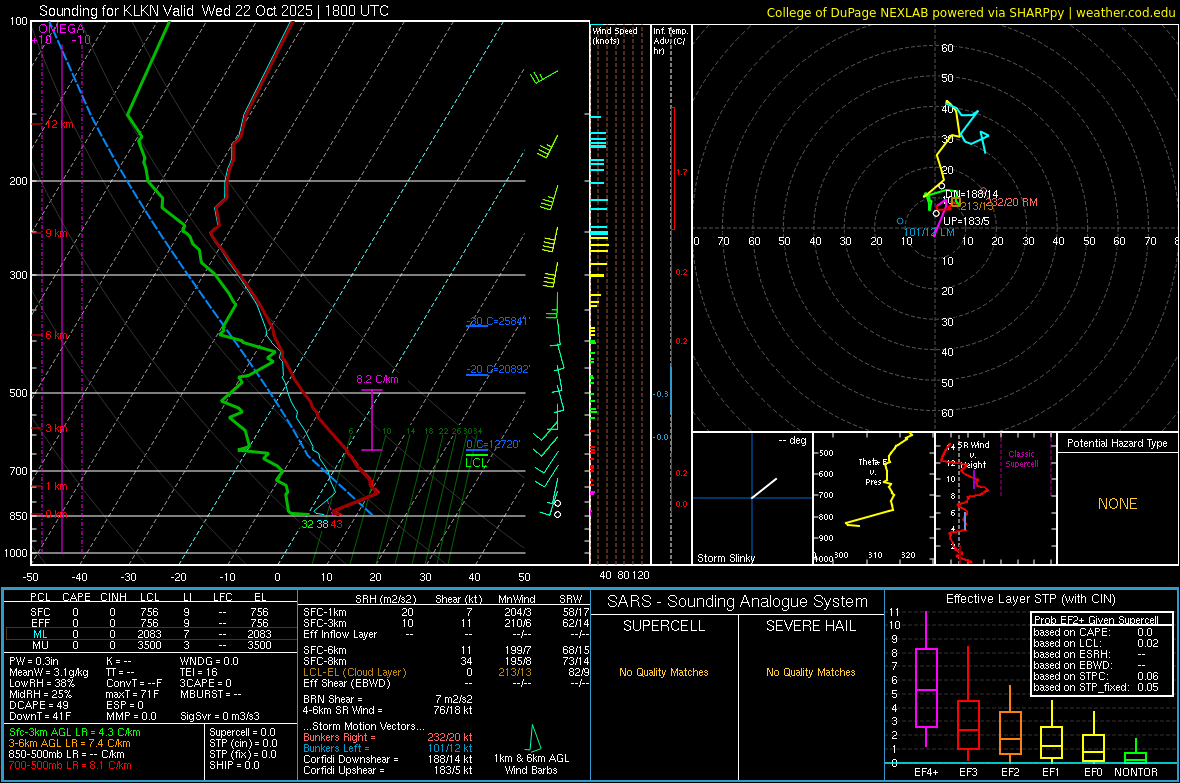The width and height of the screenshot is (1180, 783).
Task: Click '700-500mb LR = 8.1 C/km'
Action: [x=69, y=765]
